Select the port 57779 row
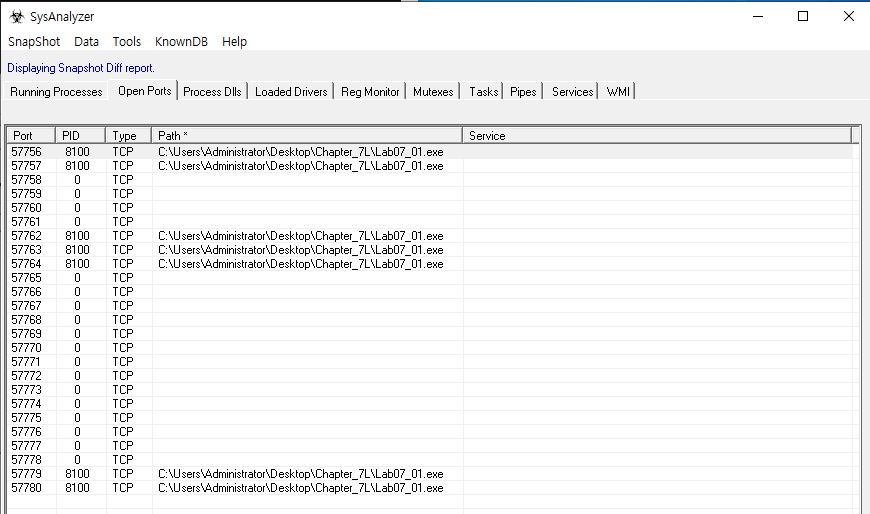 [x=430, y=473]
